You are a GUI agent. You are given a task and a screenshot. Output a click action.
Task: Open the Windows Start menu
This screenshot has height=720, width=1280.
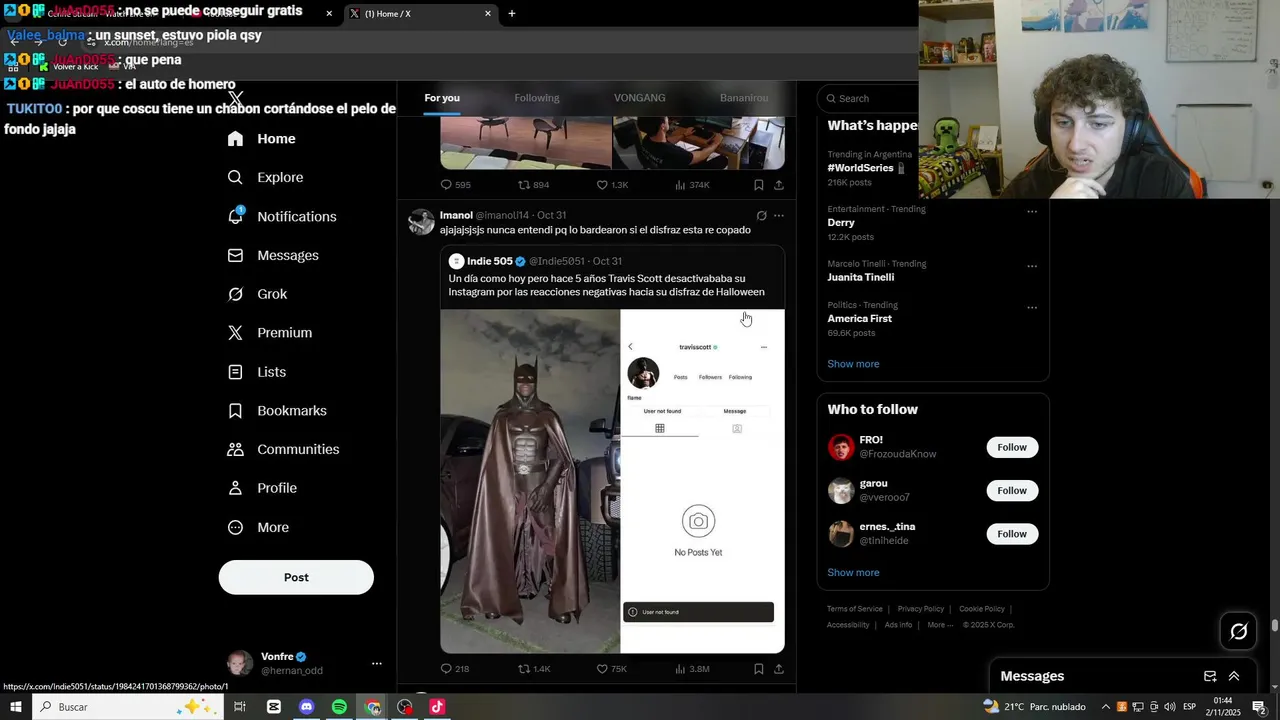click(x=15, y=707)
